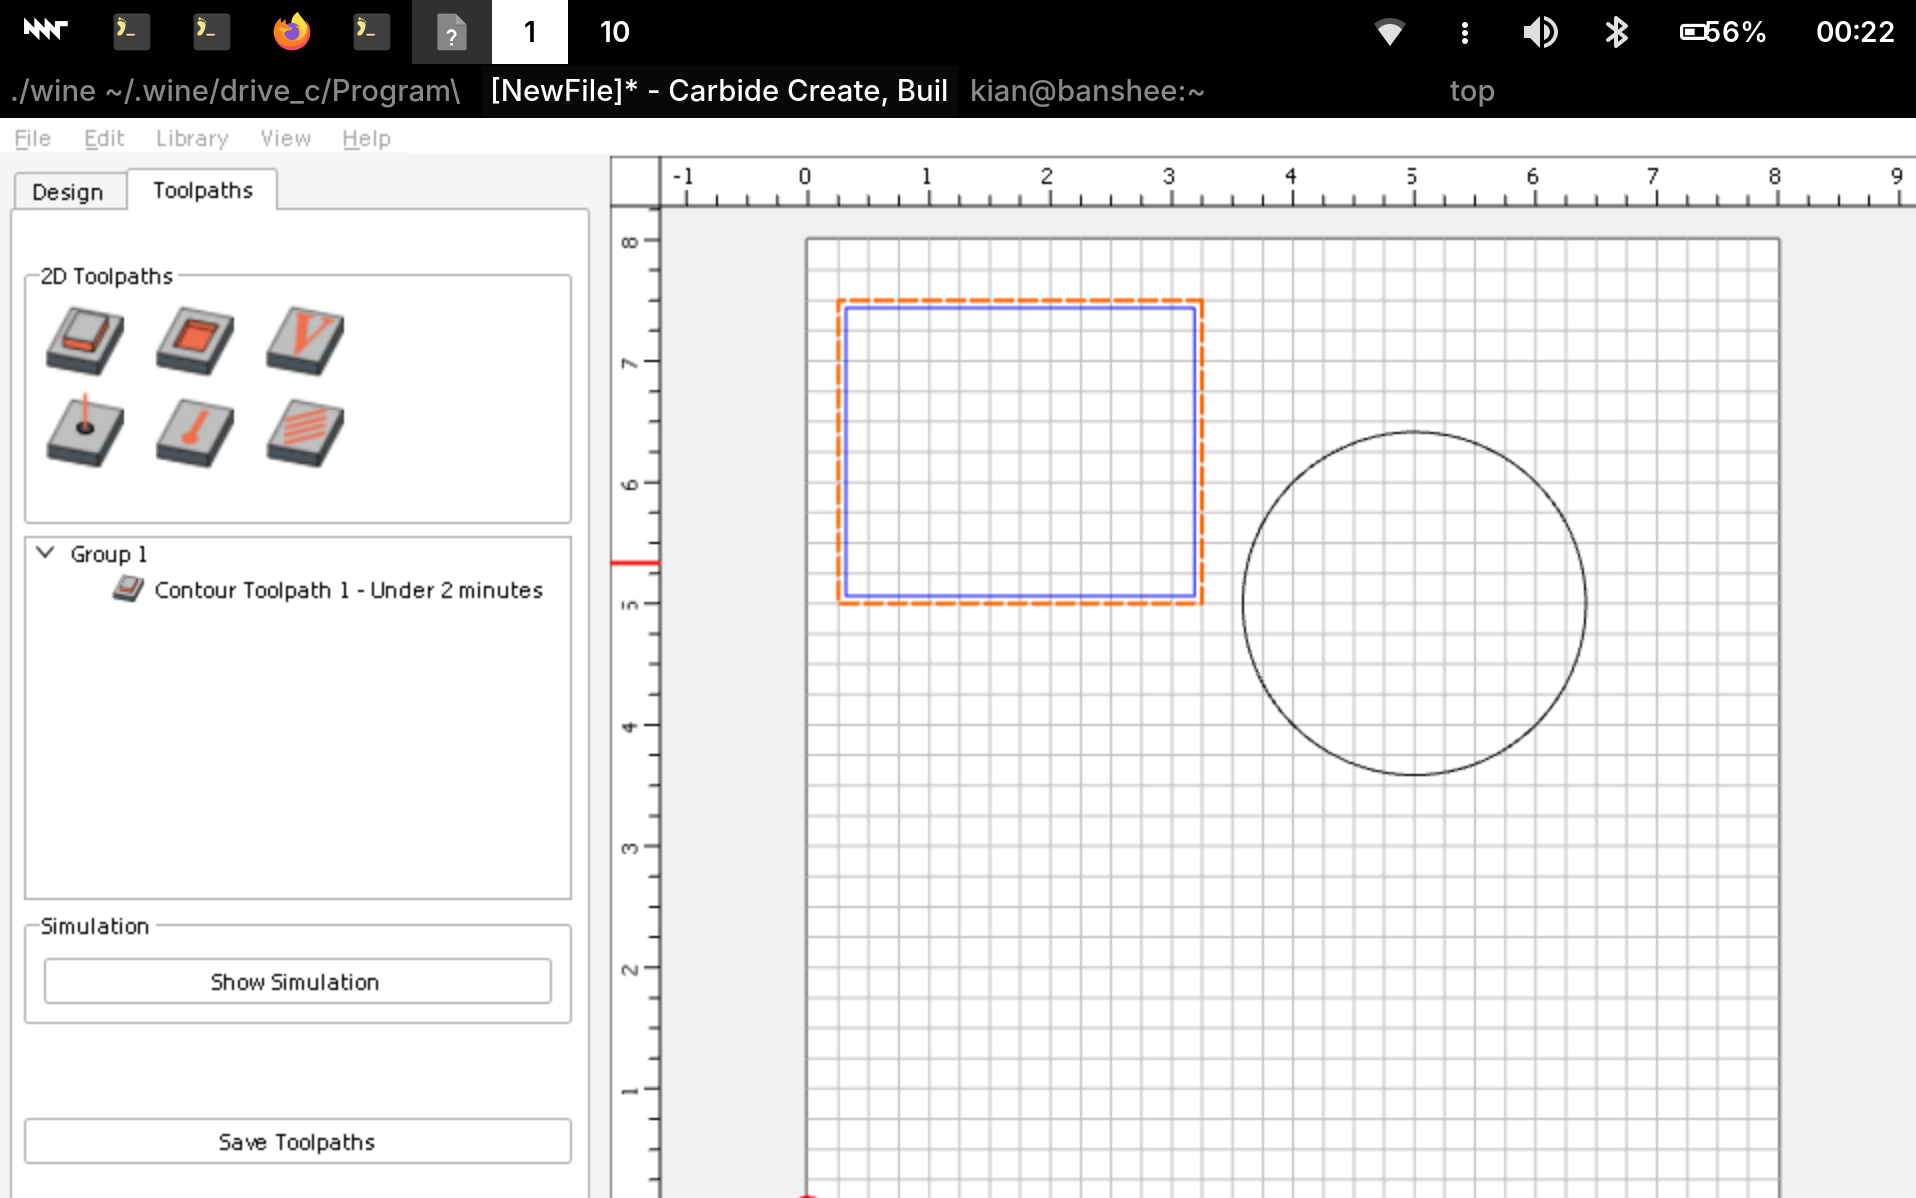Pick the Drill toolpath icon
1916x1198 pixels.
pyautogui.click(x=85, y=432)
